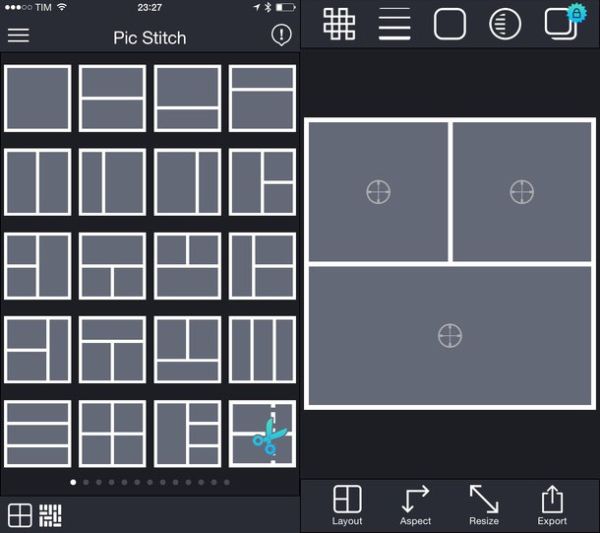This screenshot has width=600, height=533.
Task: Choose the circle with lines icon
Action: coord(505,24)
